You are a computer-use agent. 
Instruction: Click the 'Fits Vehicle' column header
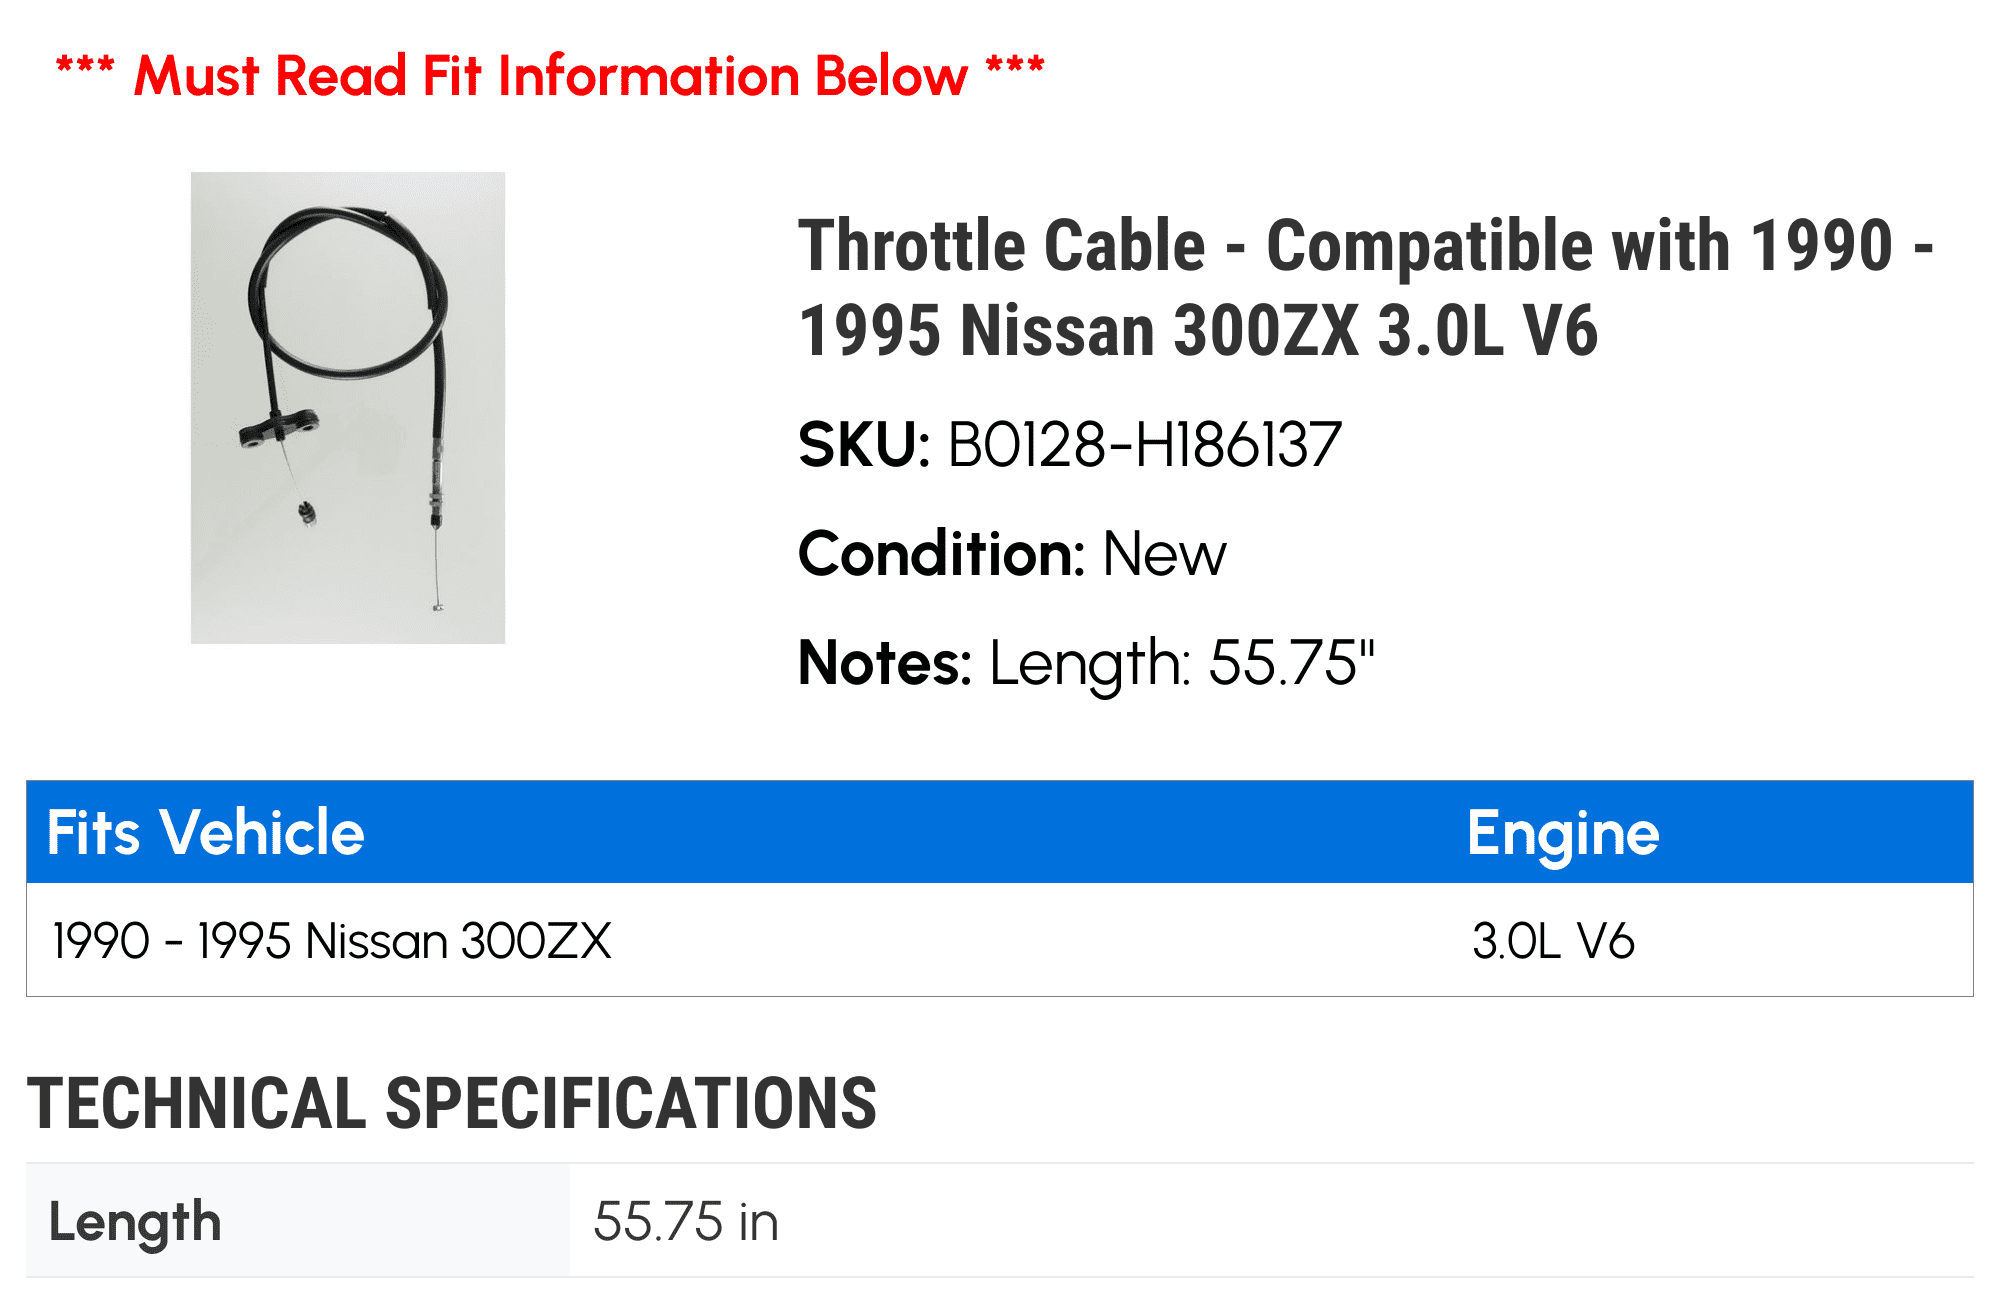[x=206, y=832]
